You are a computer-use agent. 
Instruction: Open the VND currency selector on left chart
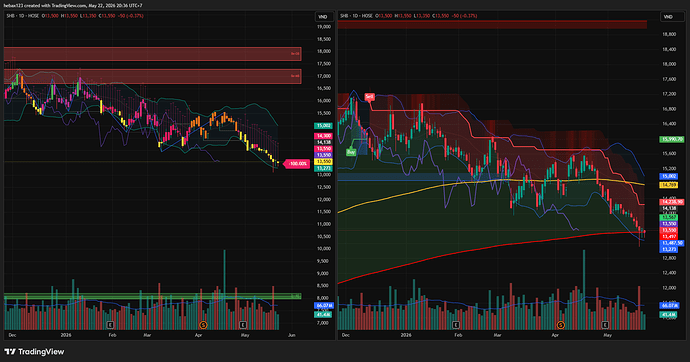323,17
